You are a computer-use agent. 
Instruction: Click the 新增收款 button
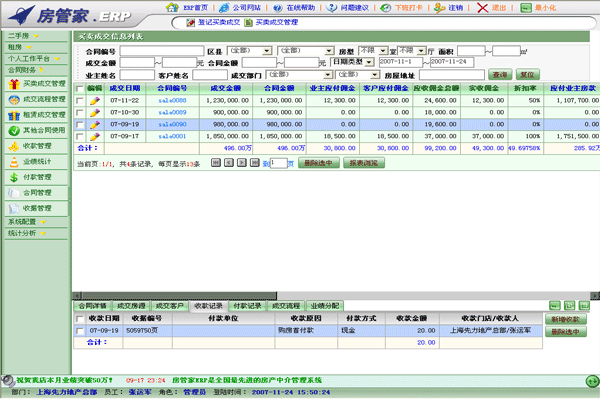[x=565, y=318]
